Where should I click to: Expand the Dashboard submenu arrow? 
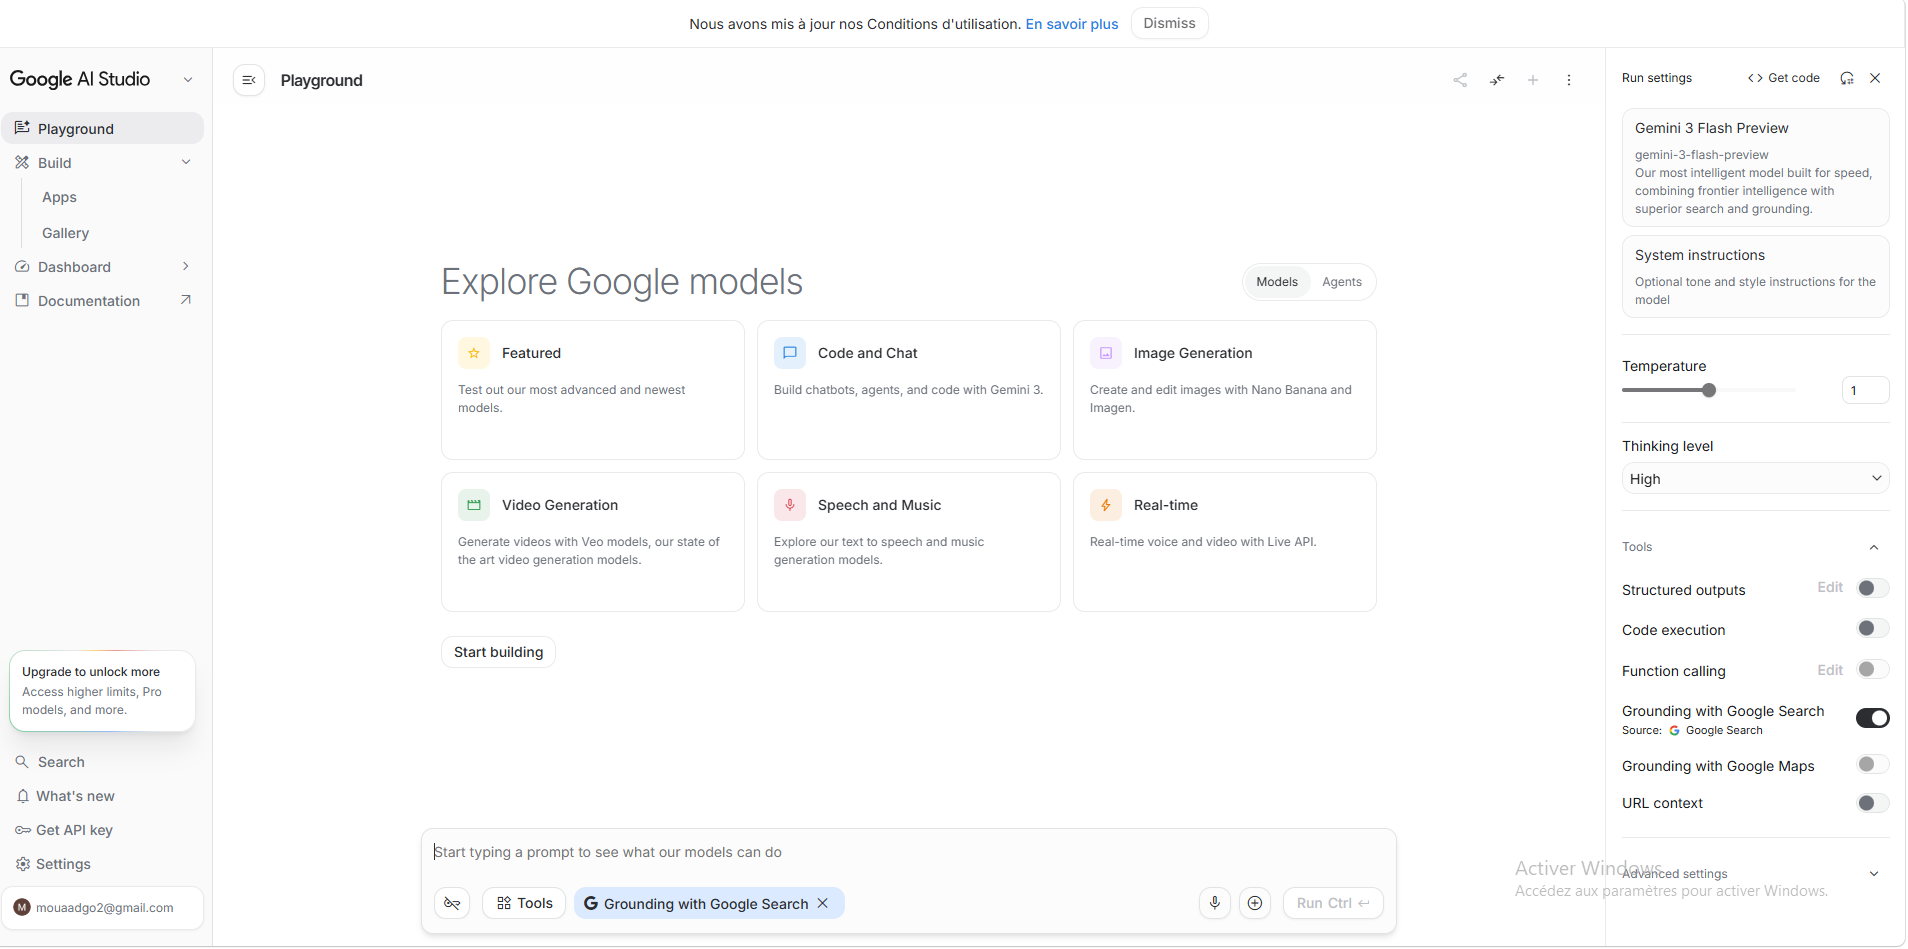tap(186, 266)
